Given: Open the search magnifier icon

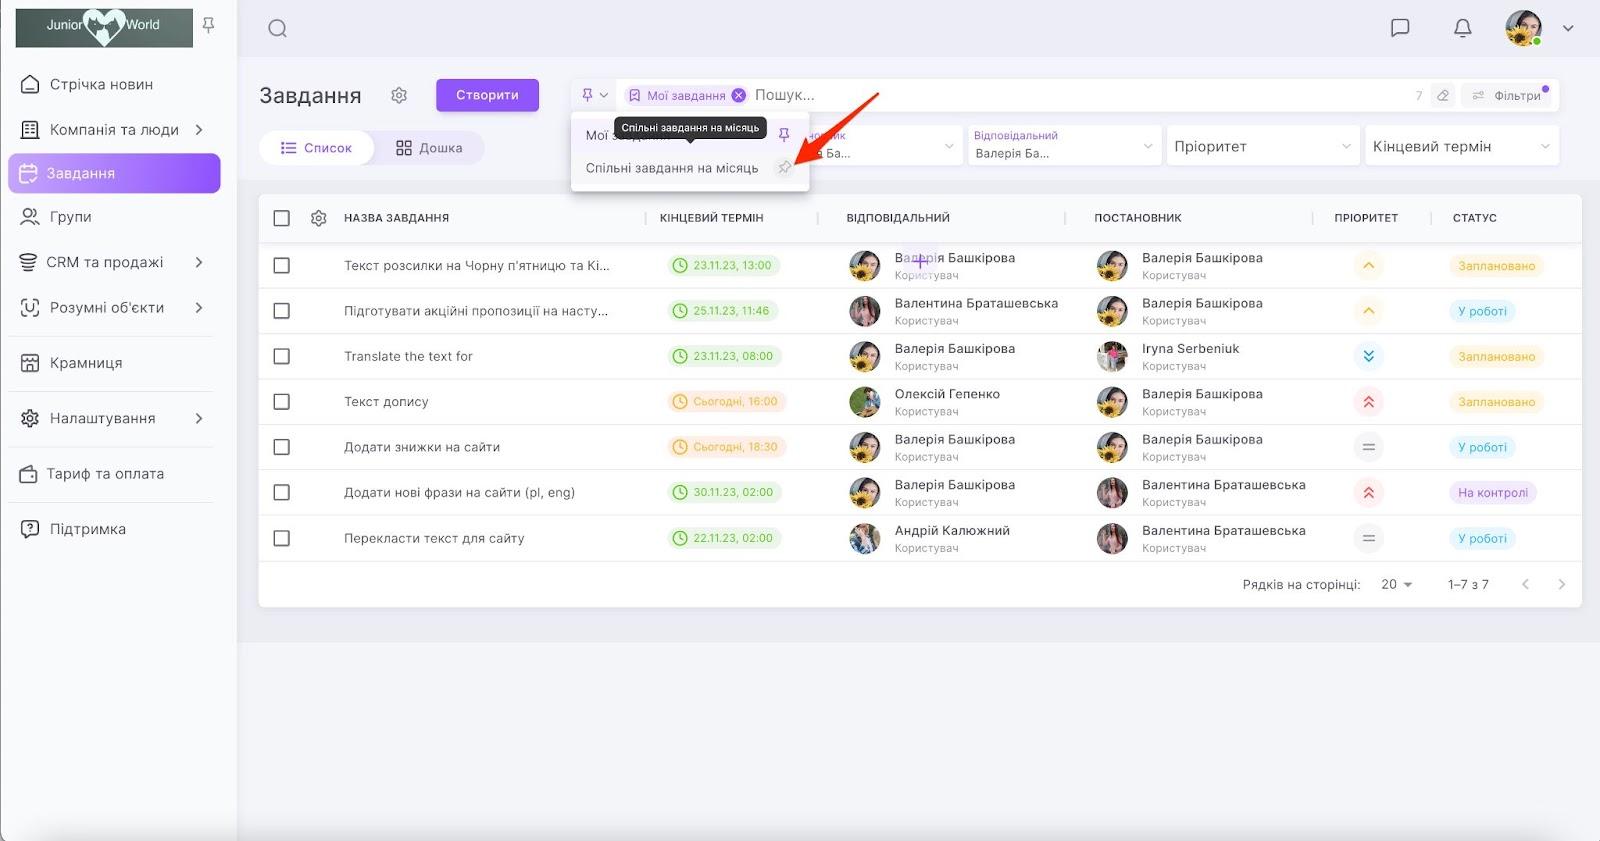Looking at the screenshot, I should tap(278, 29).
